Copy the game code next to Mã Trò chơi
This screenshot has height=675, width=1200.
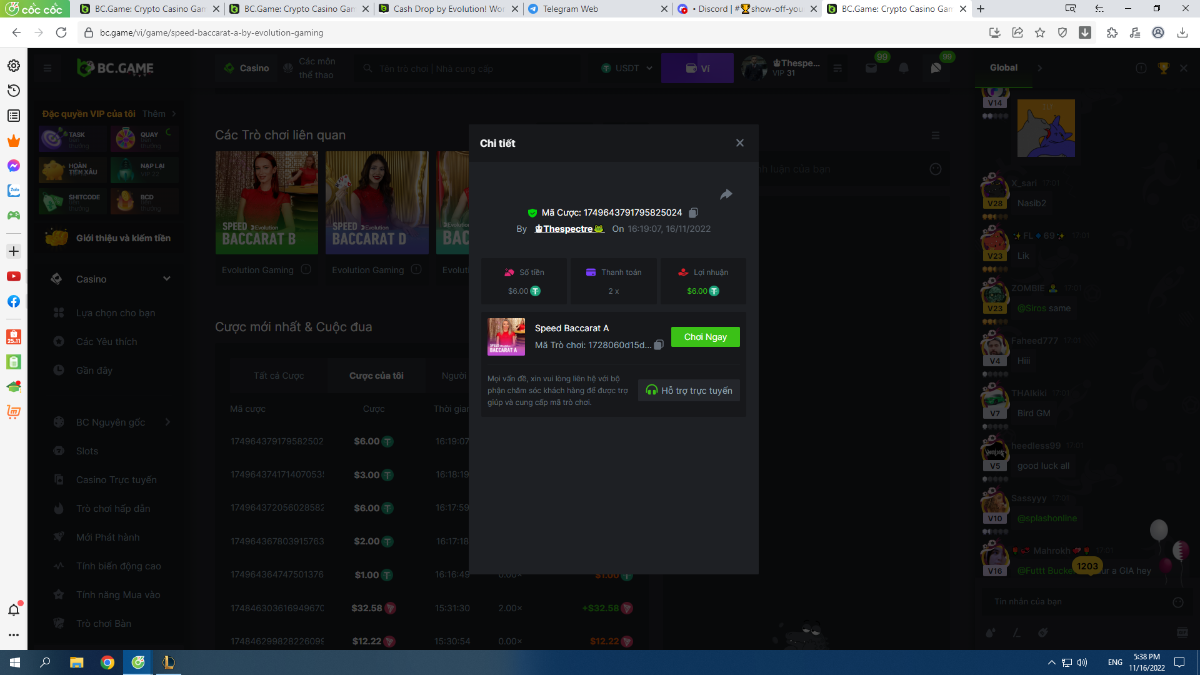coord(658,345)
